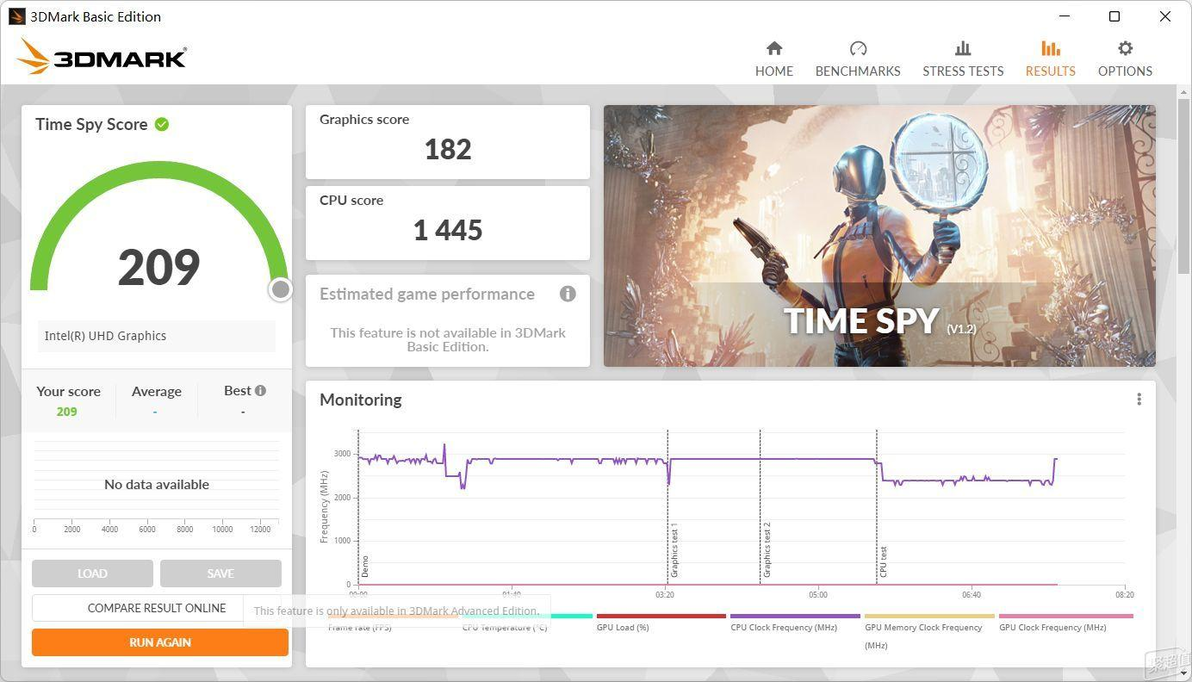Click the Time Spy Score 209 value
Screen dimensions: 1192x682
(x=159, y=268)
